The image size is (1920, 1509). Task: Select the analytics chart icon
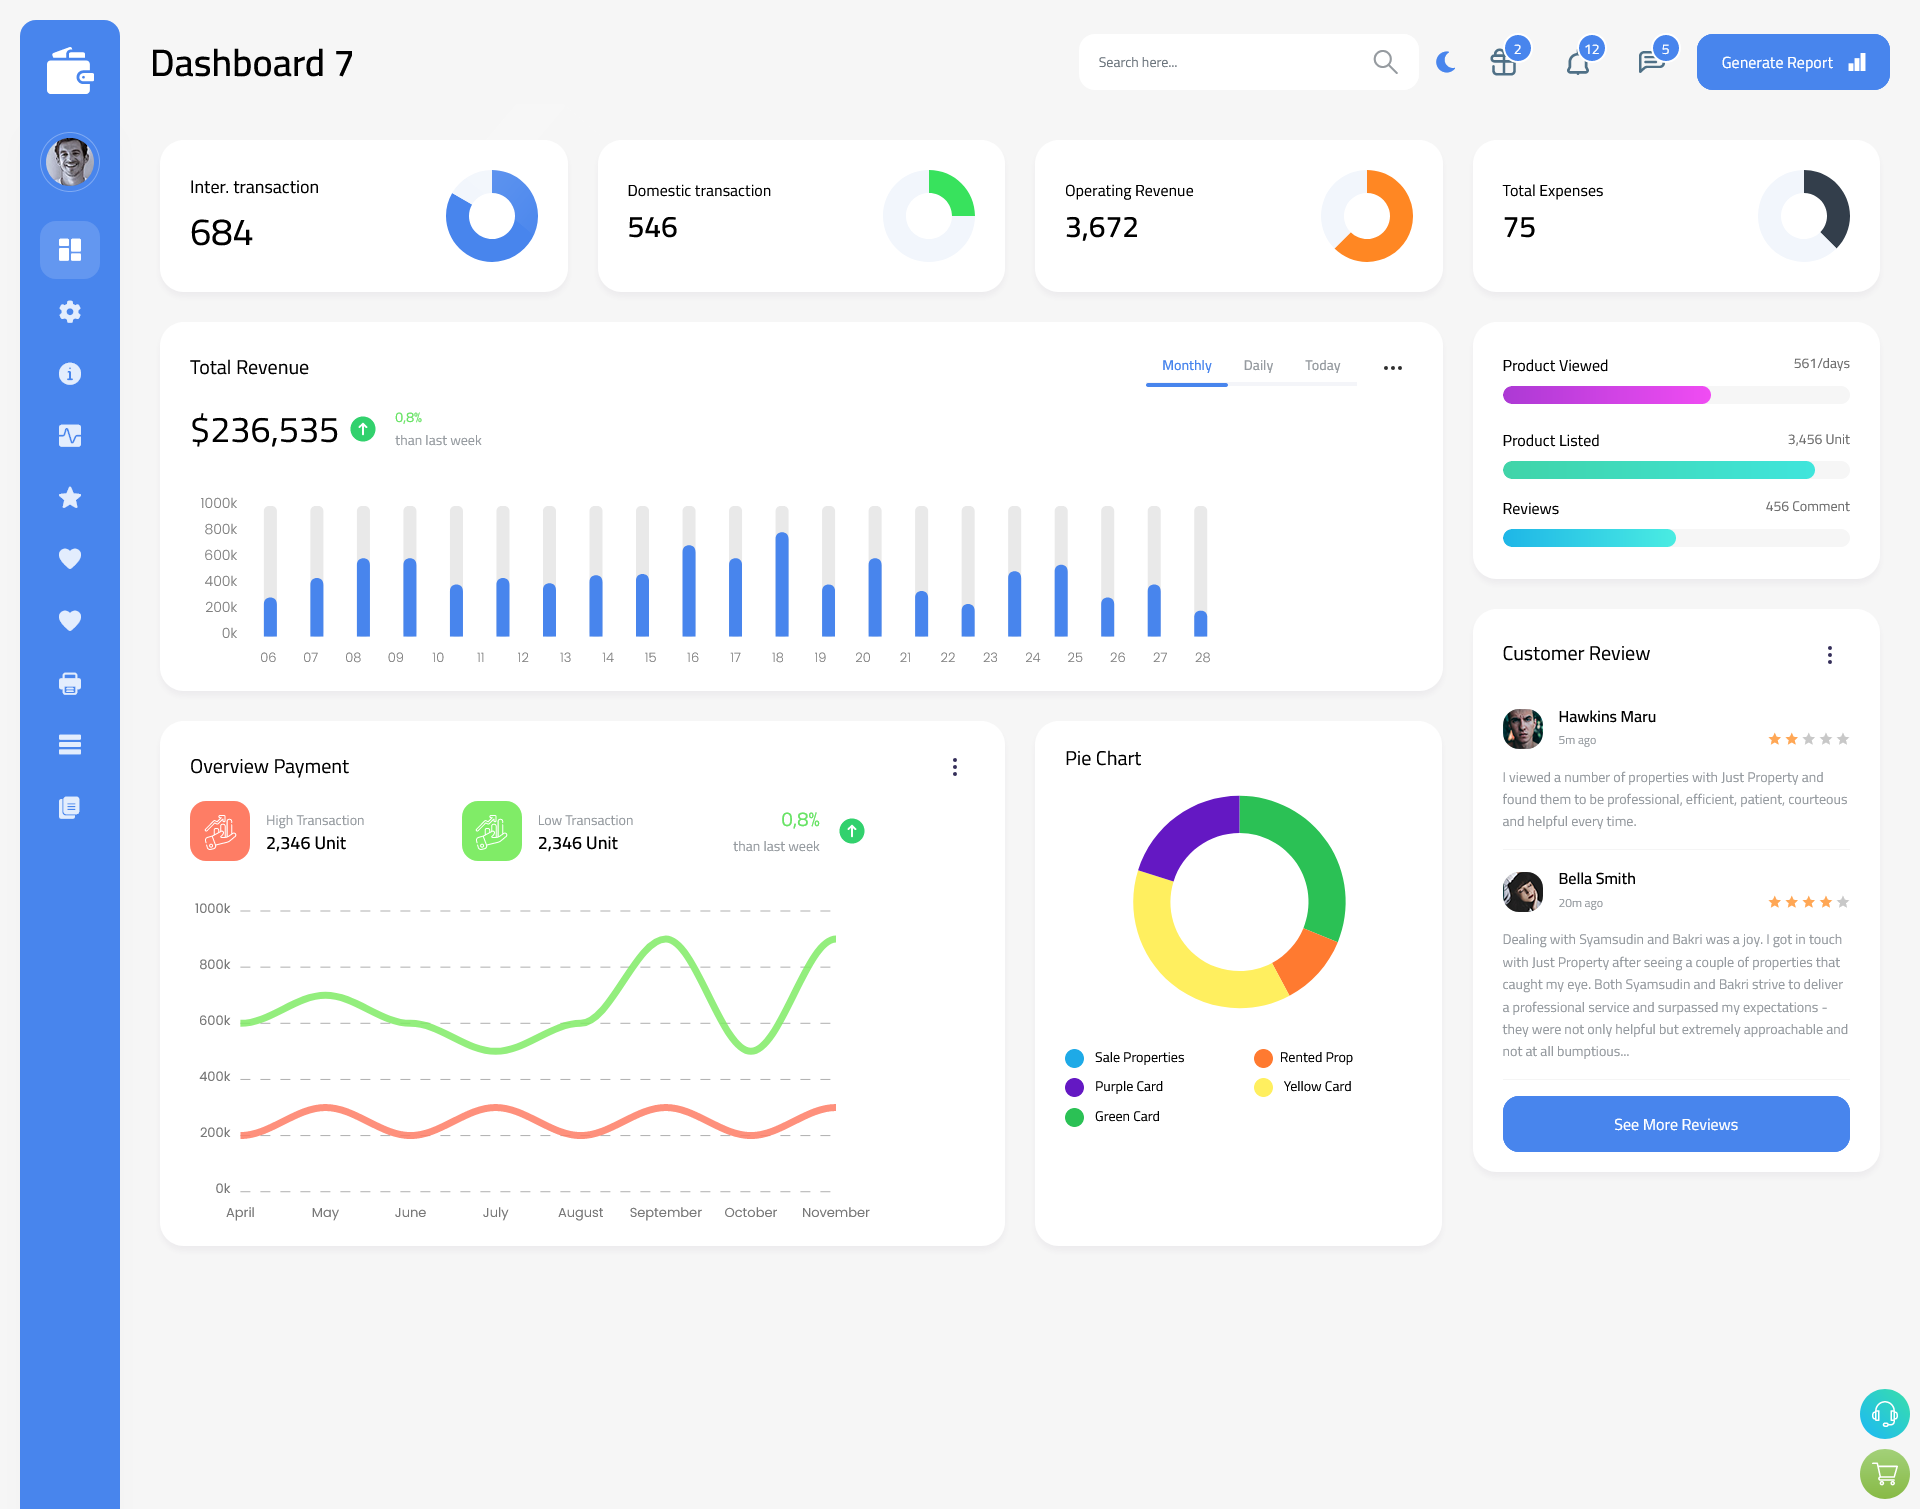[69, 435]
